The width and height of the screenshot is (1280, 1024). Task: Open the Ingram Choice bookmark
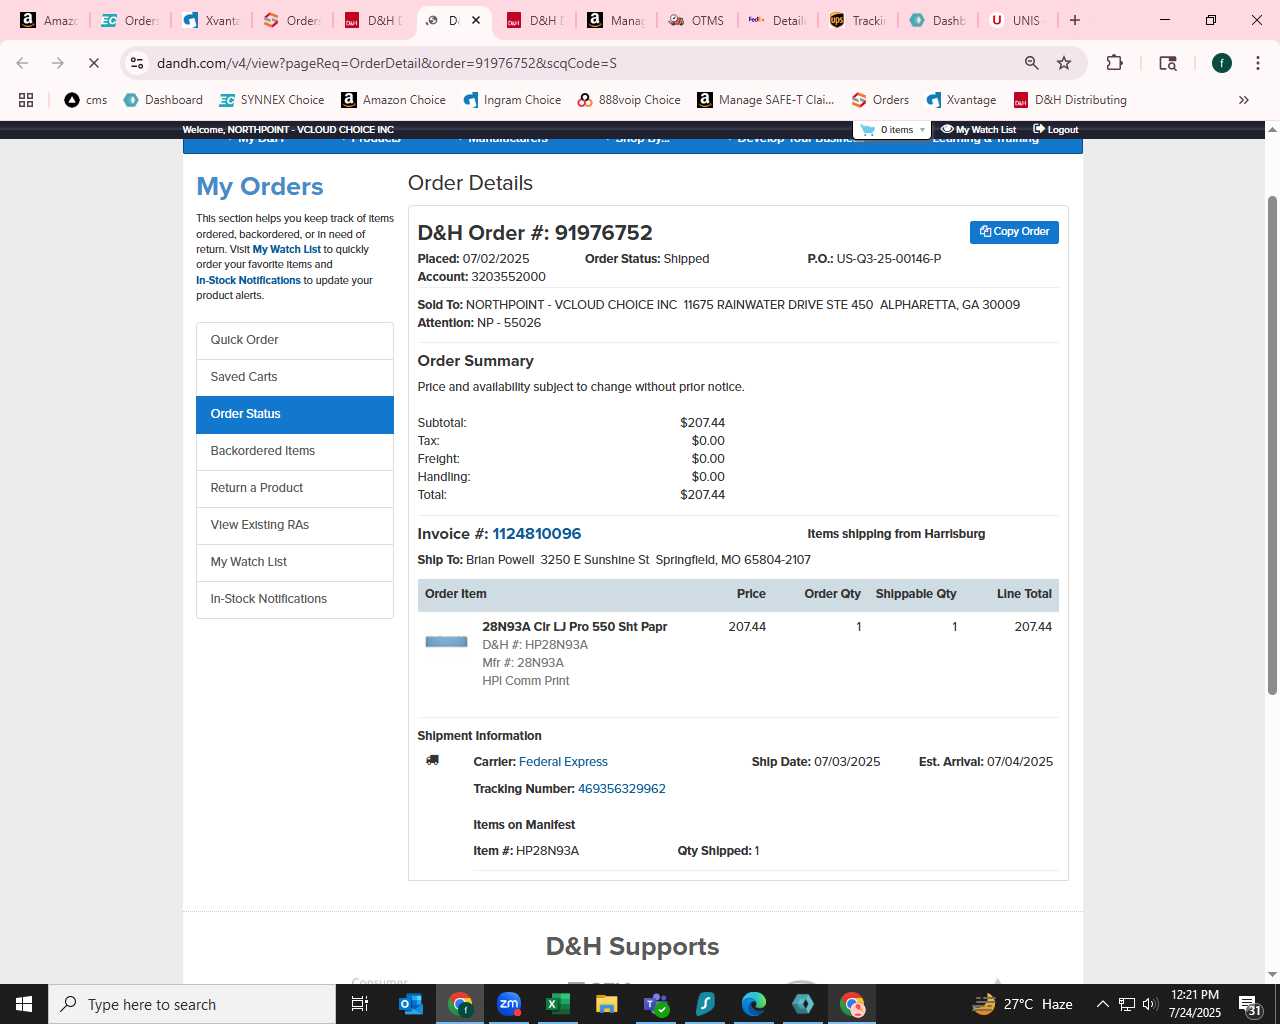point(512,100)
